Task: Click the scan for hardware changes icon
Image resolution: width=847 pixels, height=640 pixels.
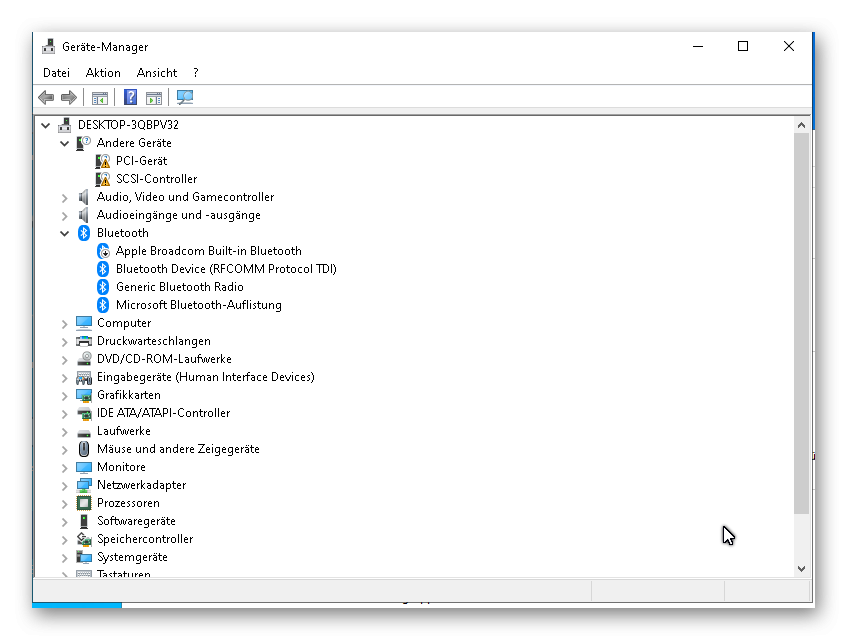Action: pos(185,97)
